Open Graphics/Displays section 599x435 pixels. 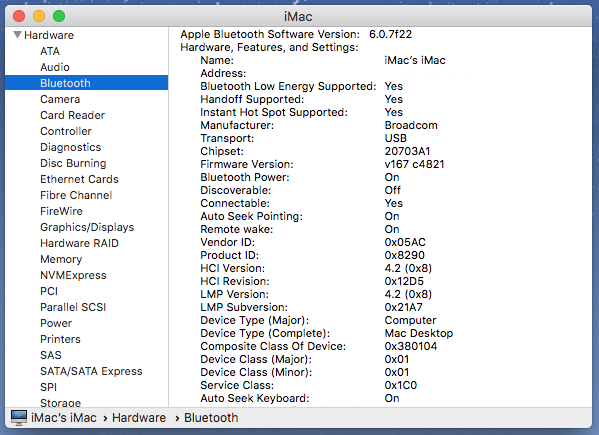(x=87, y=227)
